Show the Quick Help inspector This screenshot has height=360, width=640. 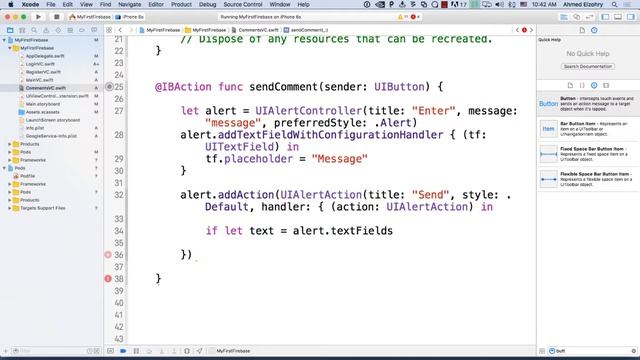pyautogui.click(x=594, y=30)
